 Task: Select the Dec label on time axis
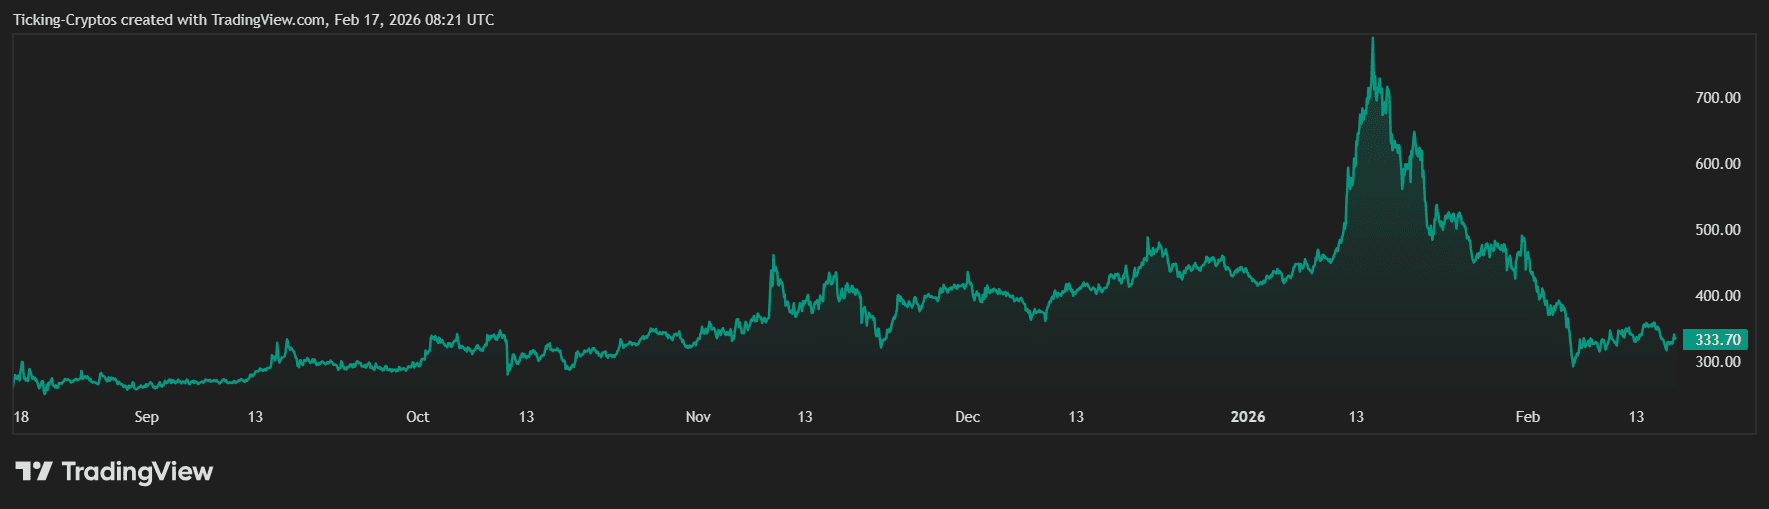tap(967, 417)
